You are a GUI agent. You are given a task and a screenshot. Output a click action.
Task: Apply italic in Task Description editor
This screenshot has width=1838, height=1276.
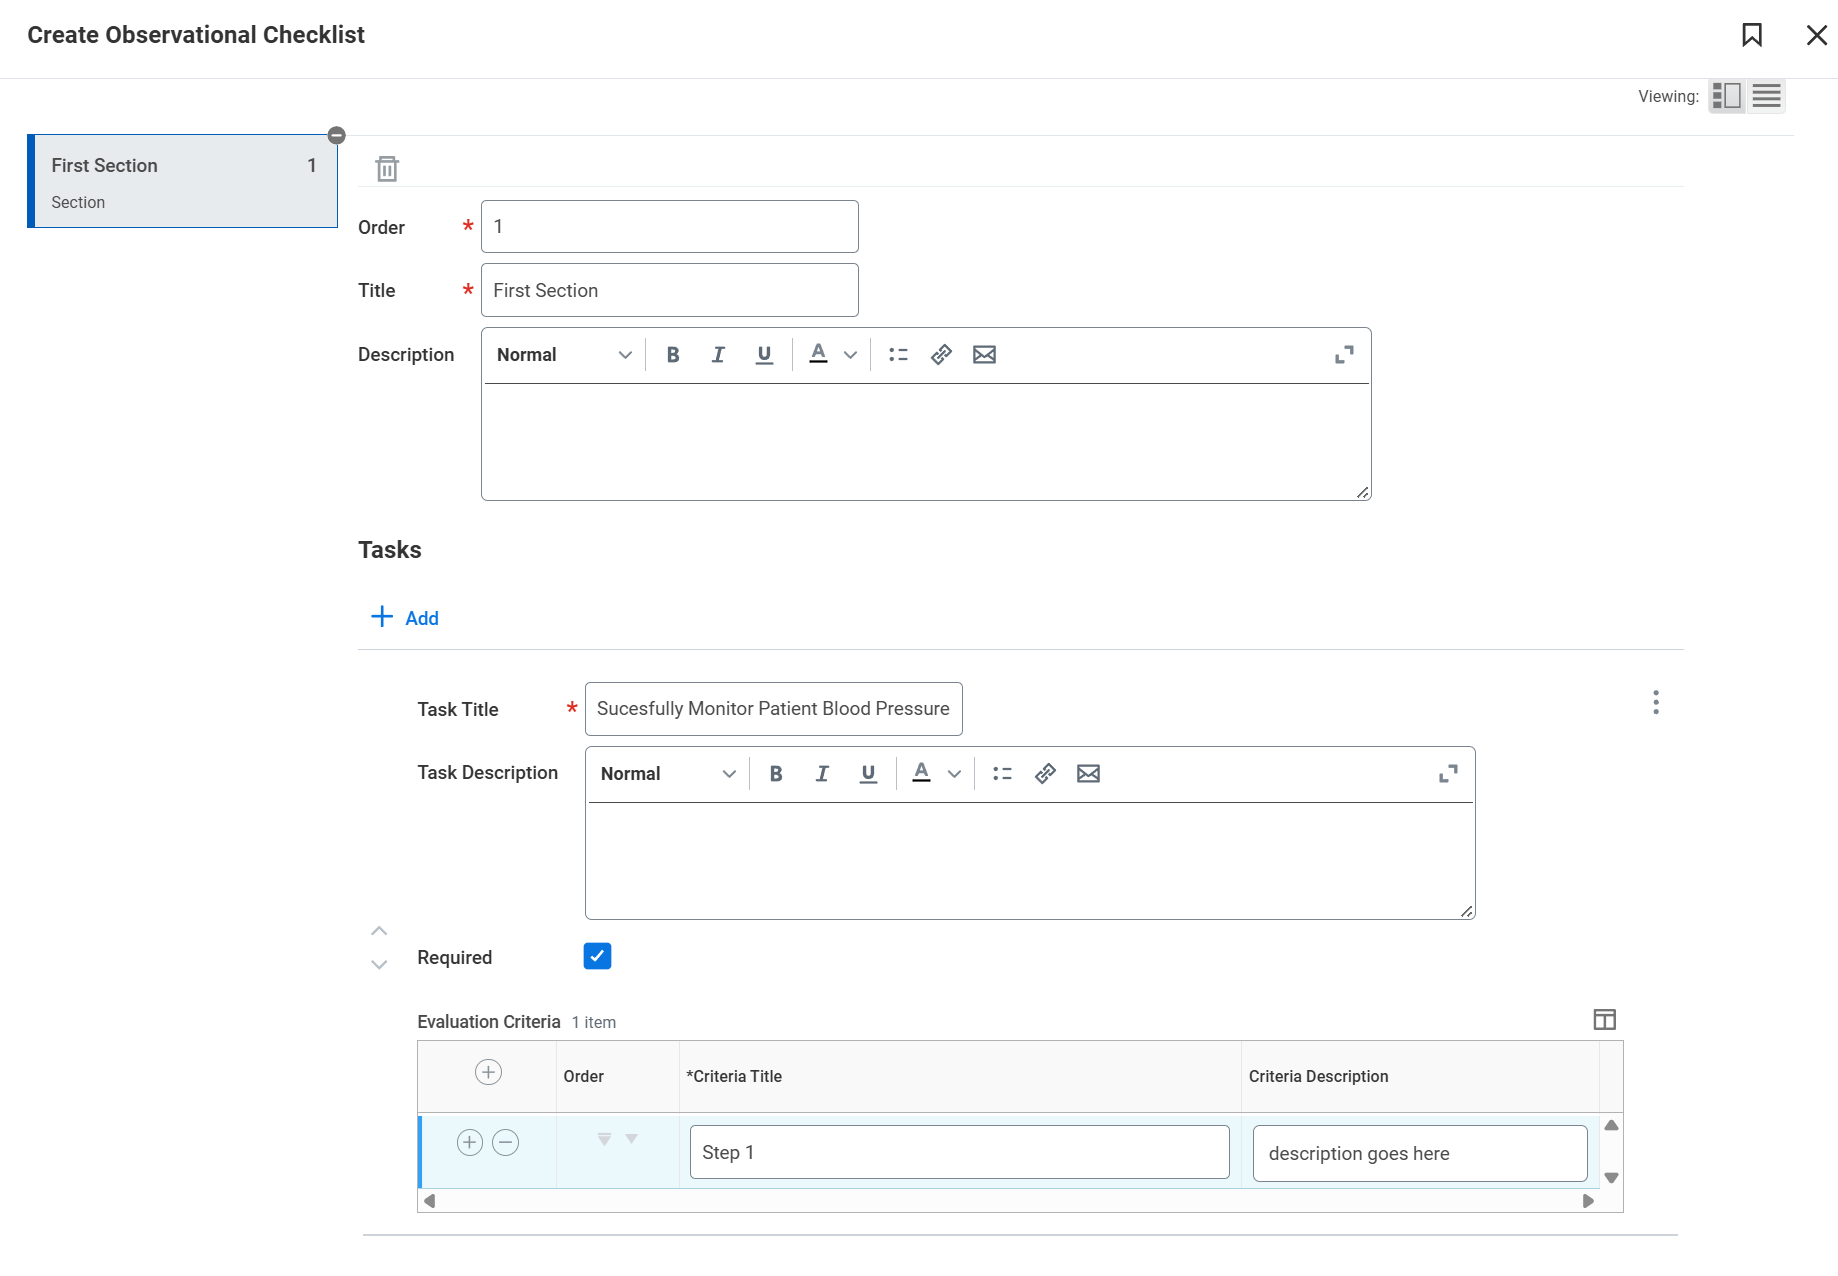click(x=822, y=774)
